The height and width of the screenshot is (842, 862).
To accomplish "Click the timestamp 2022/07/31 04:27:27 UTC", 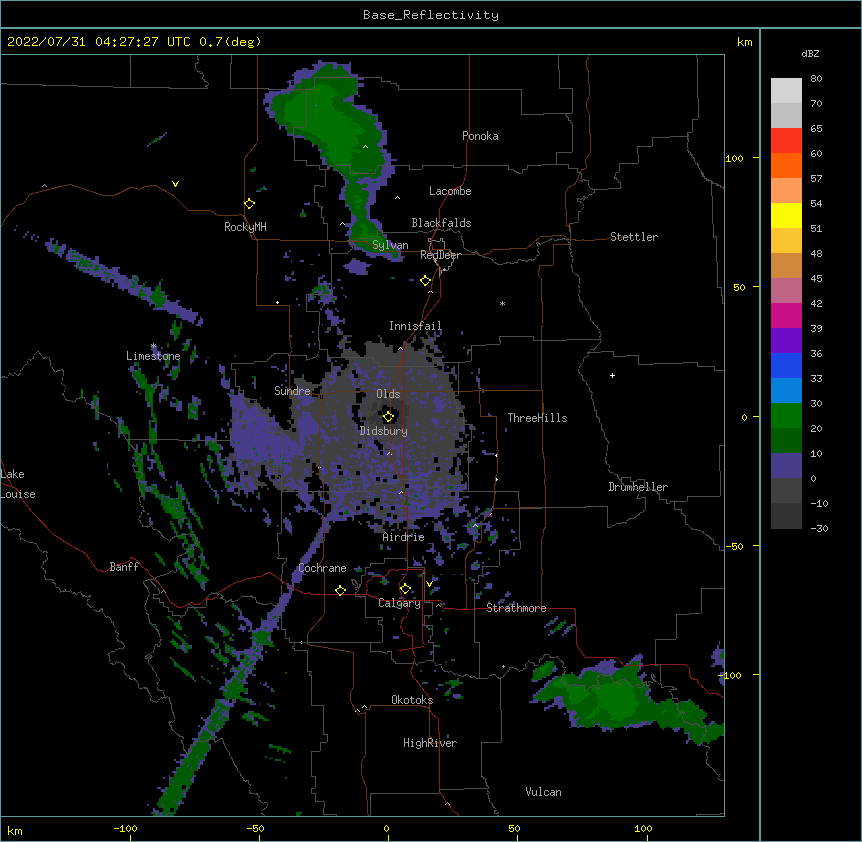I will click(x=99, y=42).
